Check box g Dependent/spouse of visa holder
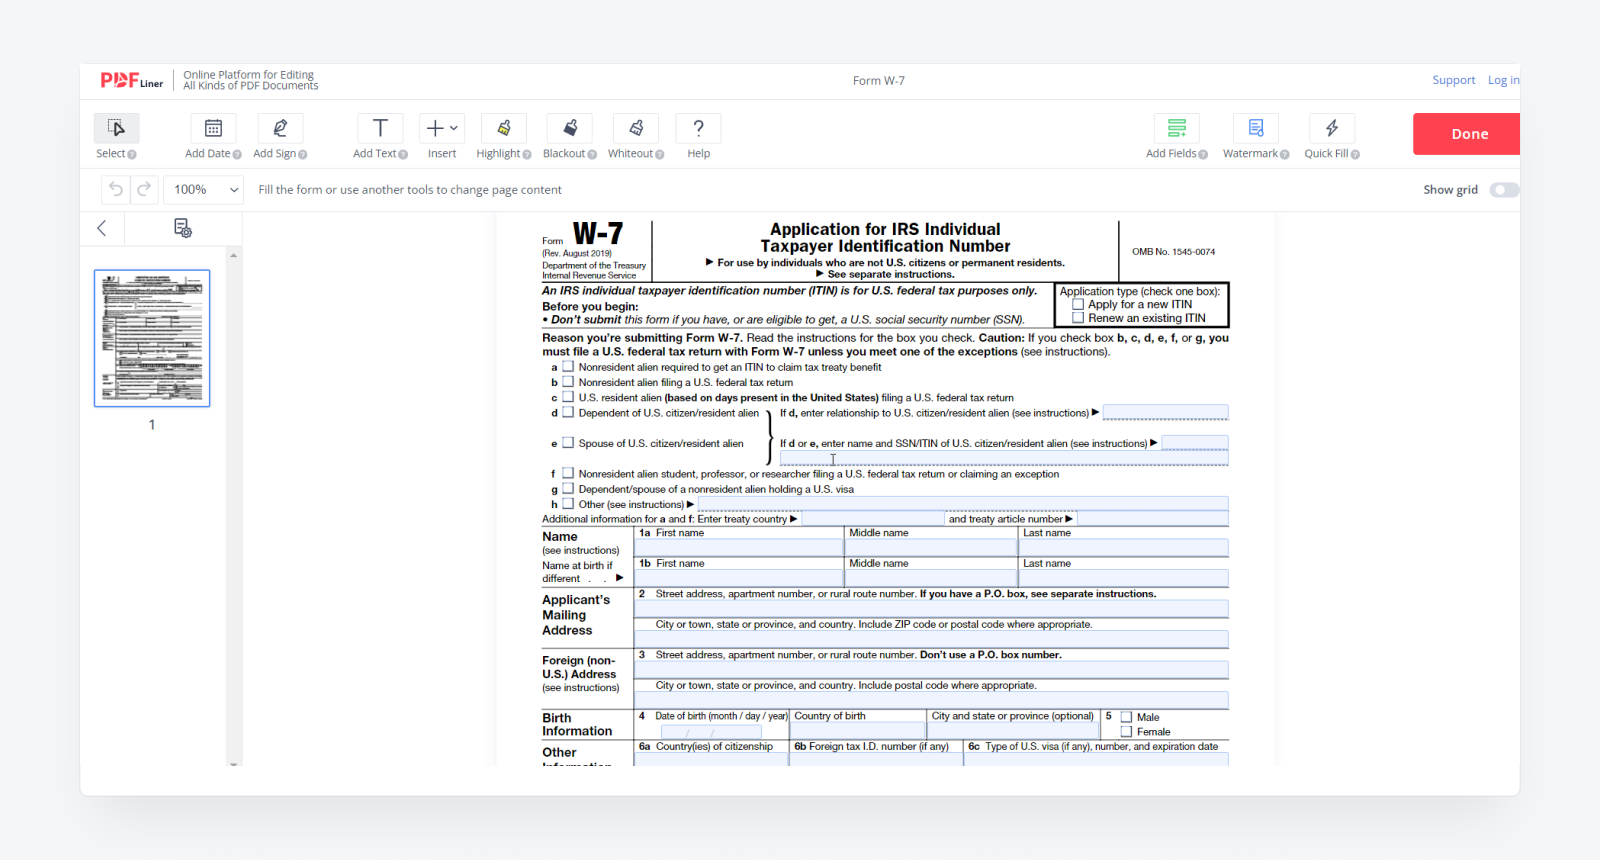 [x=568, y=489]
